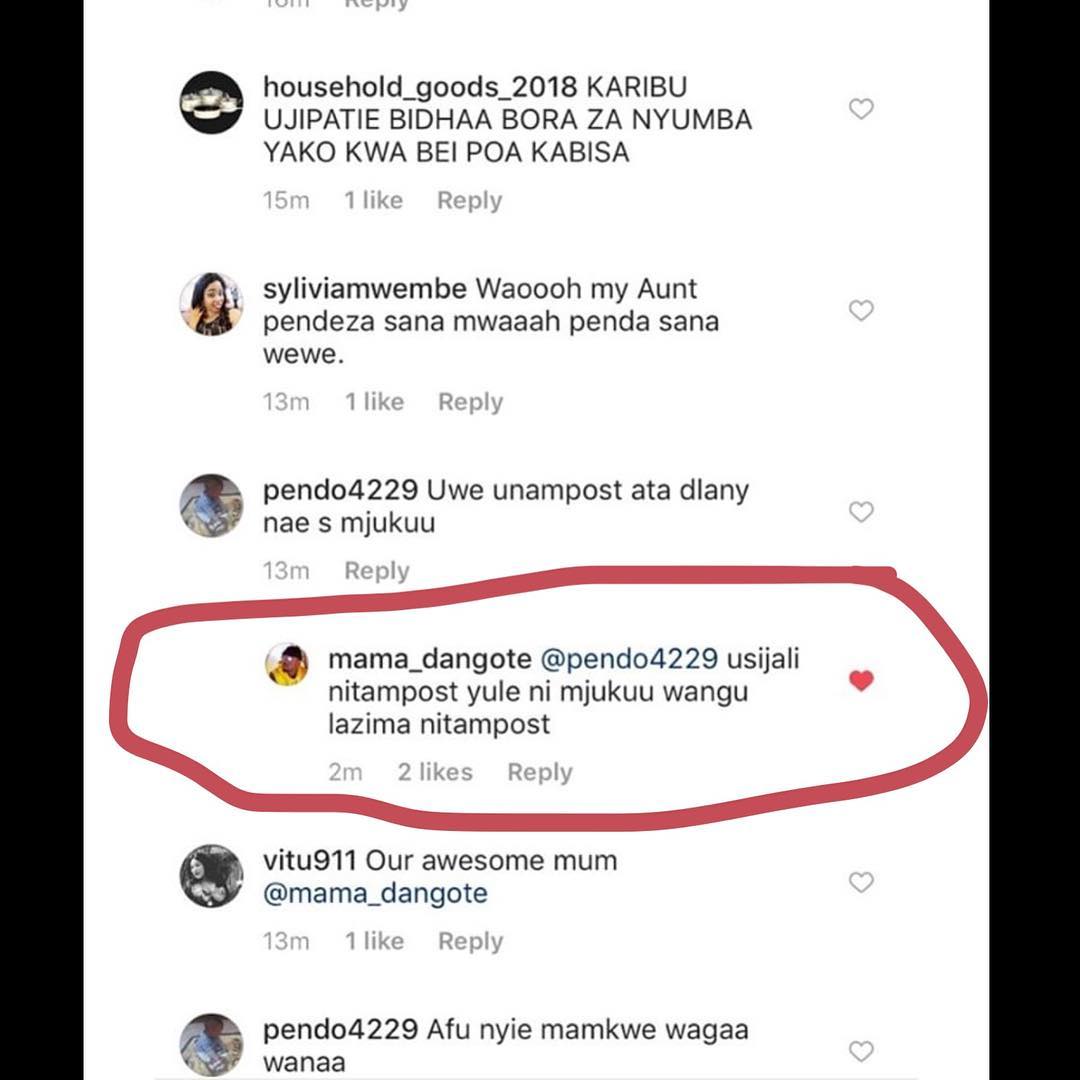Like pendo4229's 'Uwe unampost' comment

(x=861, y=512)
